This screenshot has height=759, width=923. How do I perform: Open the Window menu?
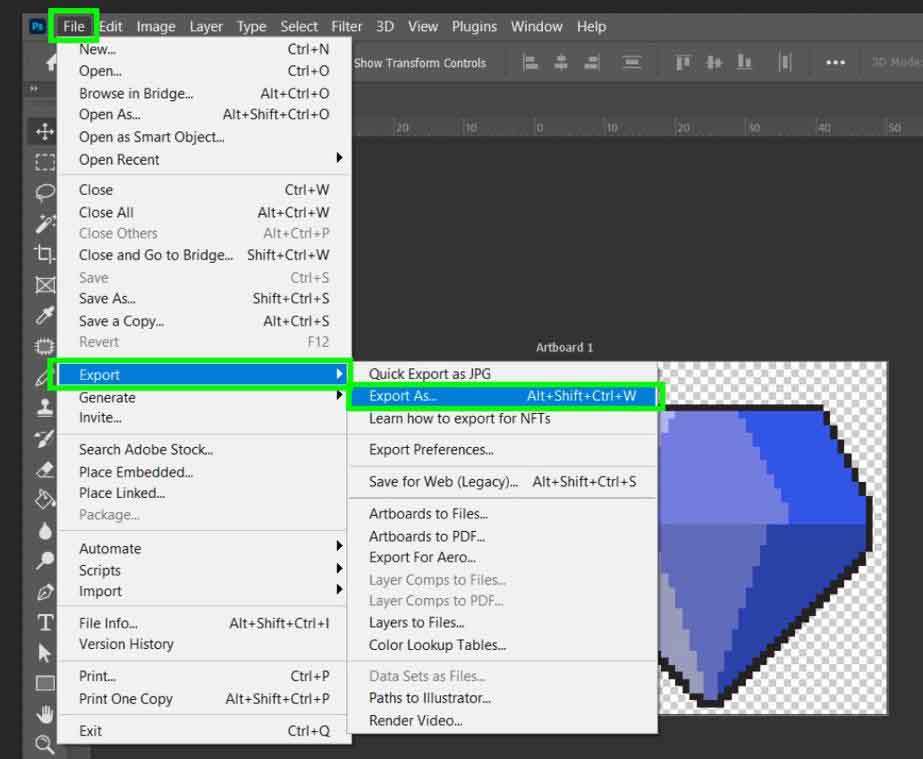click(536, 26)
